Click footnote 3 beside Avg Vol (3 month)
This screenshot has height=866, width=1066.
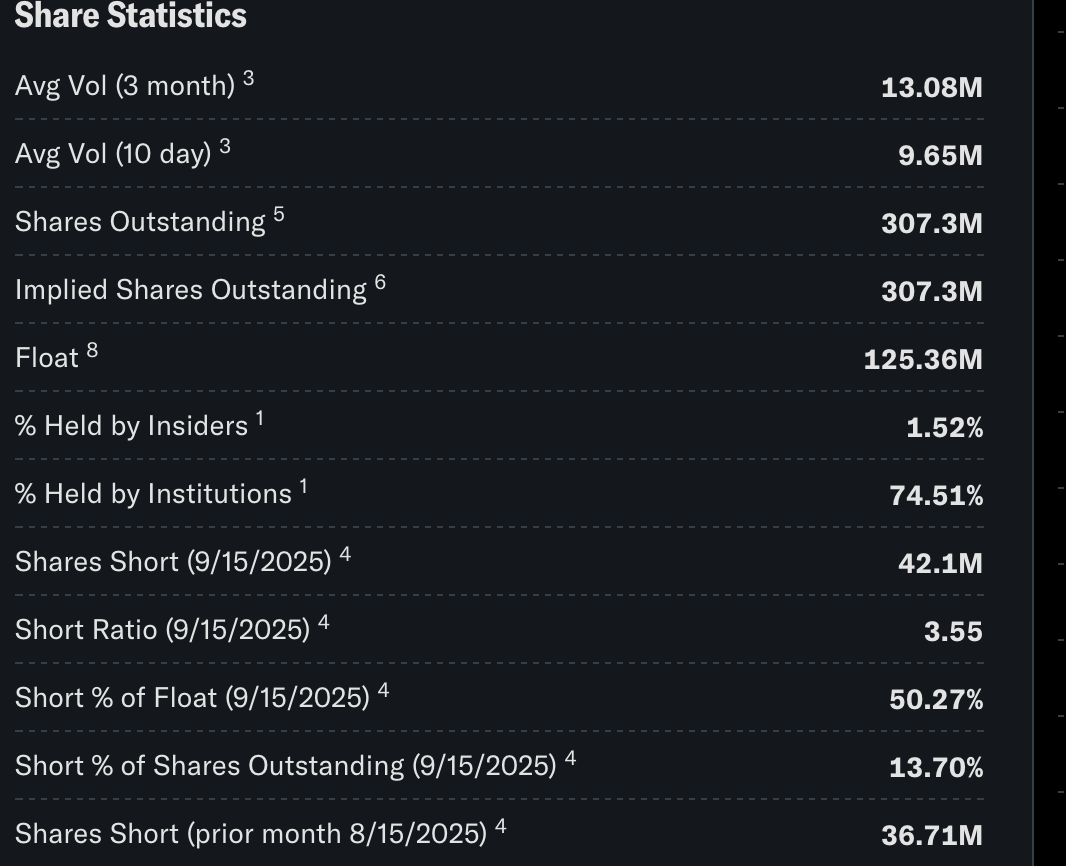[248, 79]
